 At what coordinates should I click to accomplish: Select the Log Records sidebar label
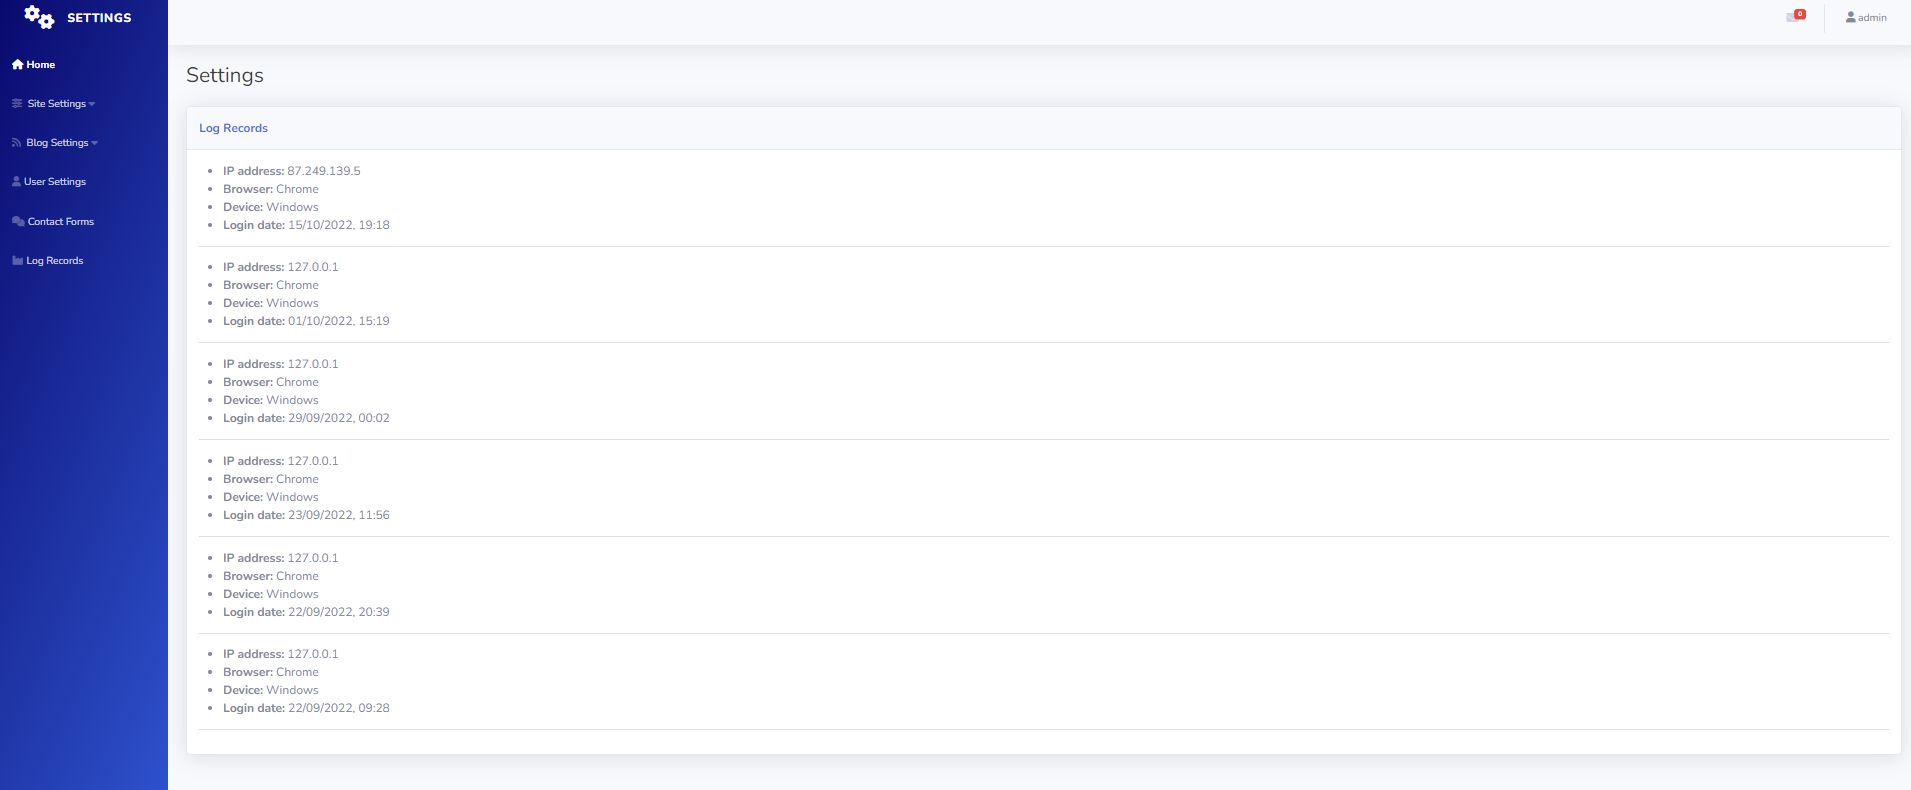pos(55,261)
